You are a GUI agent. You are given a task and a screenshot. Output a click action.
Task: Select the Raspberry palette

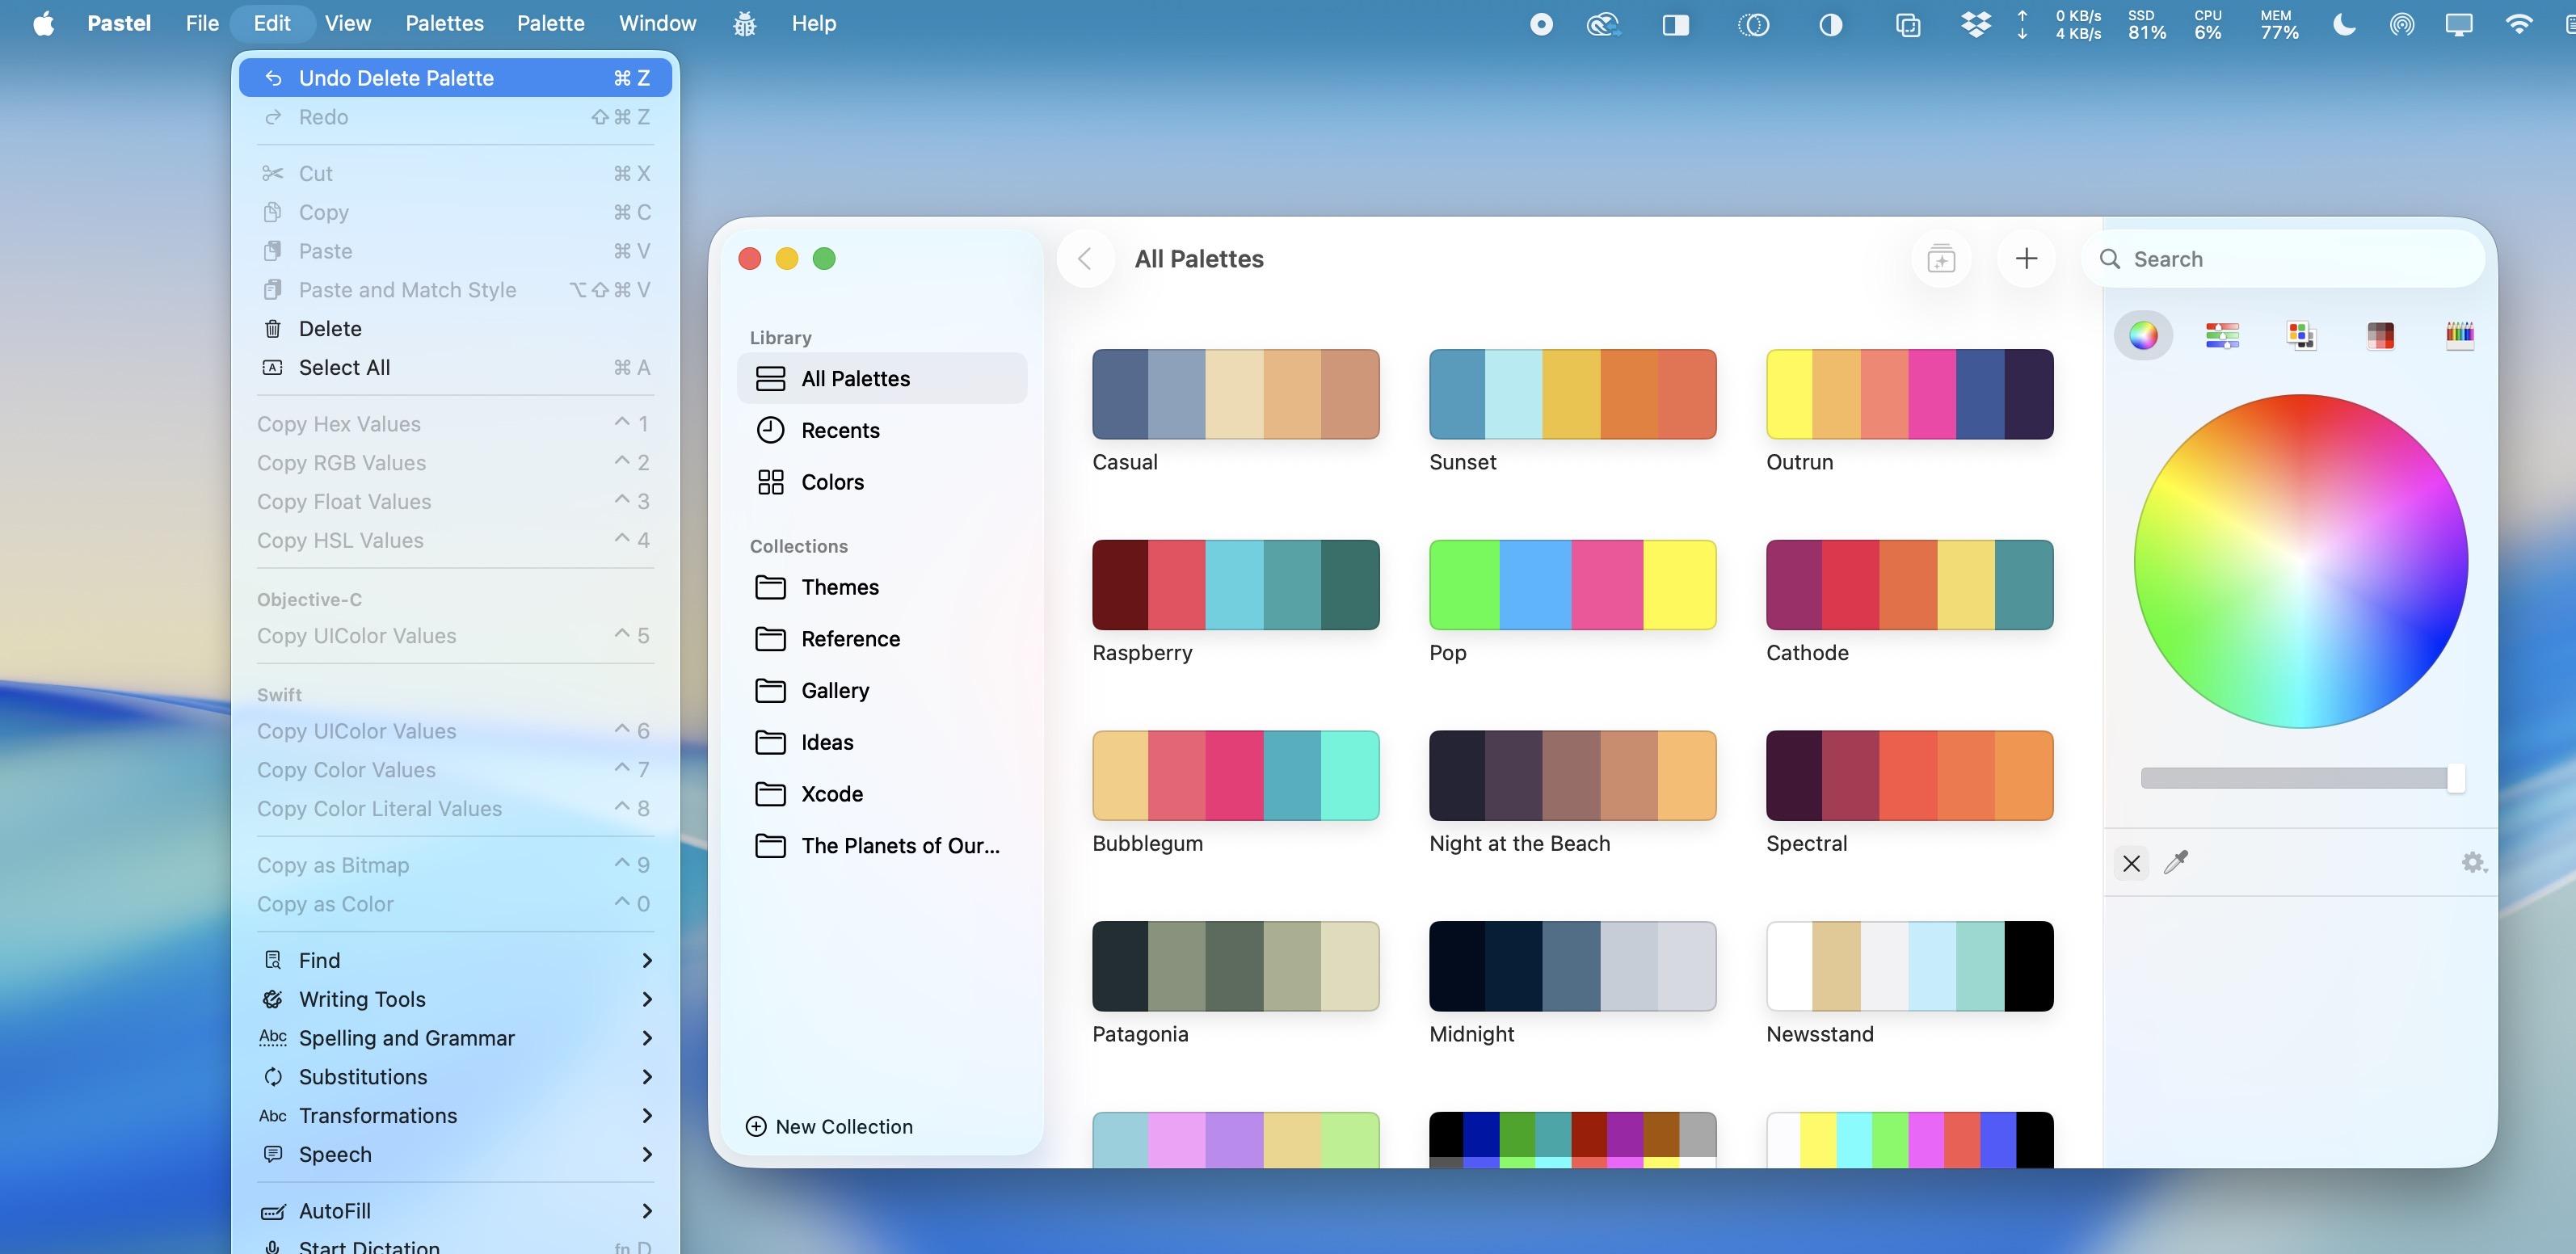pyautogui.click(x=1235, y=585)
